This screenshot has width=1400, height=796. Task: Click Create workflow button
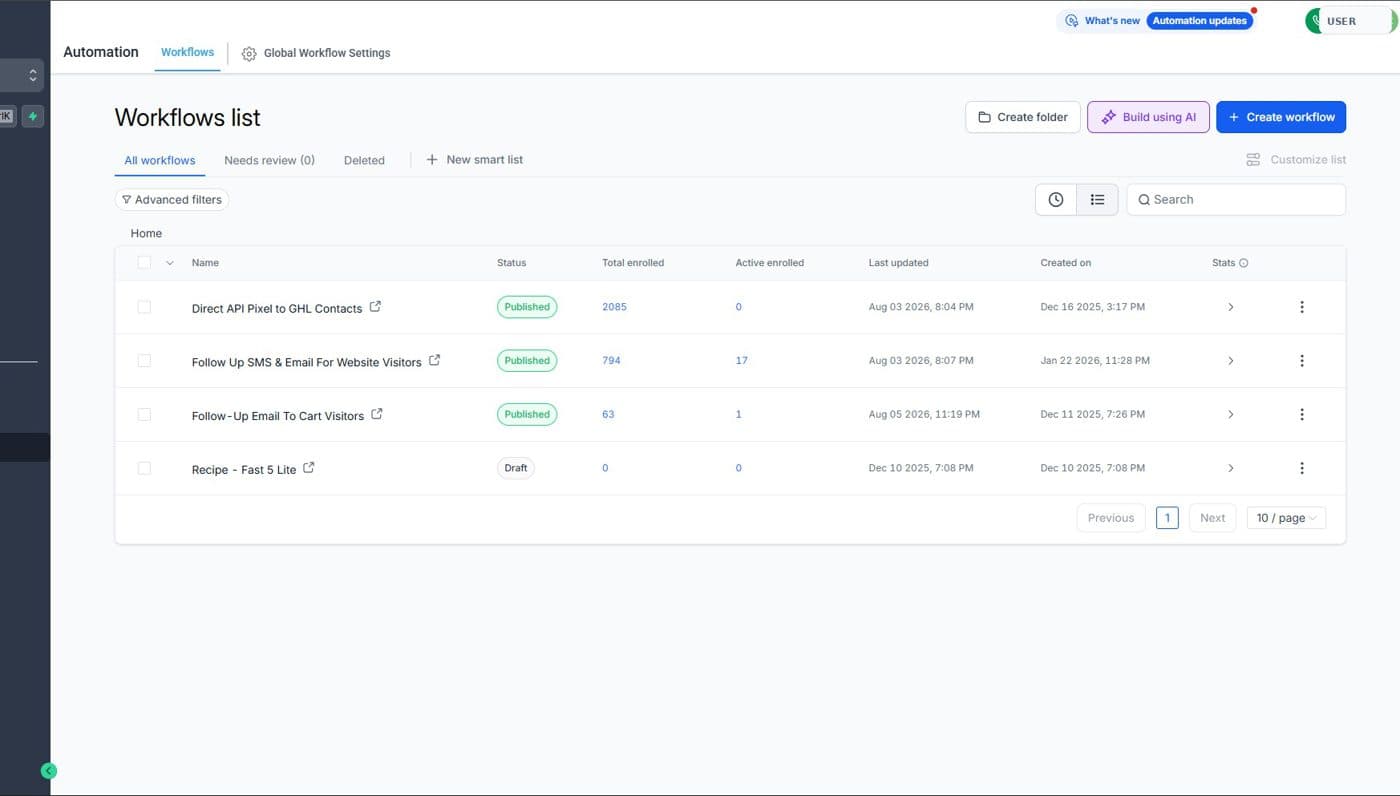click(x=1281, y=117)
